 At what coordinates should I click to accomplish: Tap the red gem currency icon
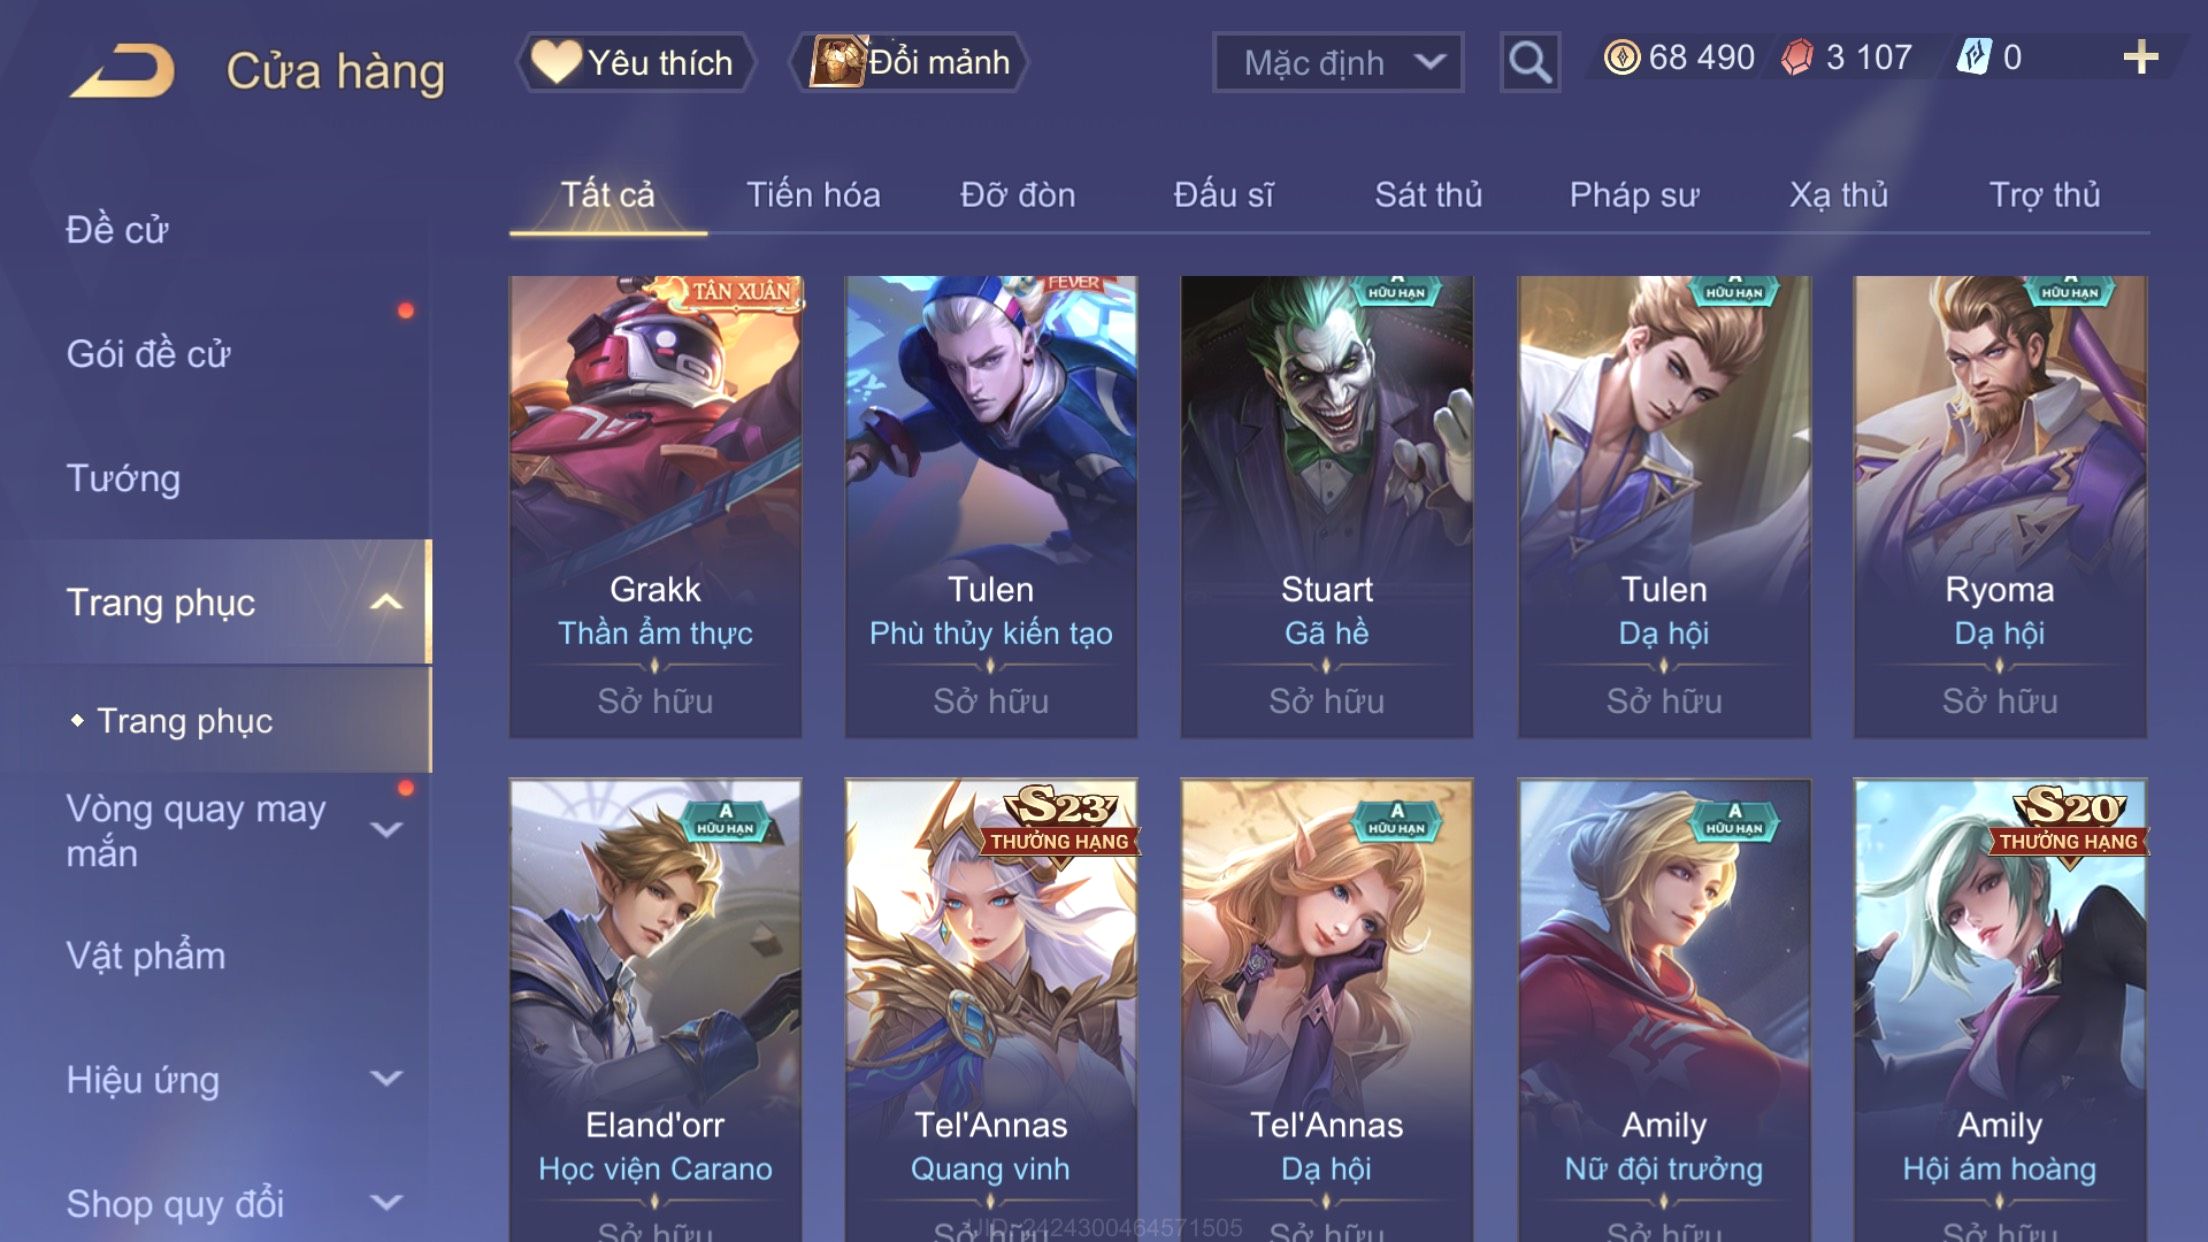(x=1797, y=57)
